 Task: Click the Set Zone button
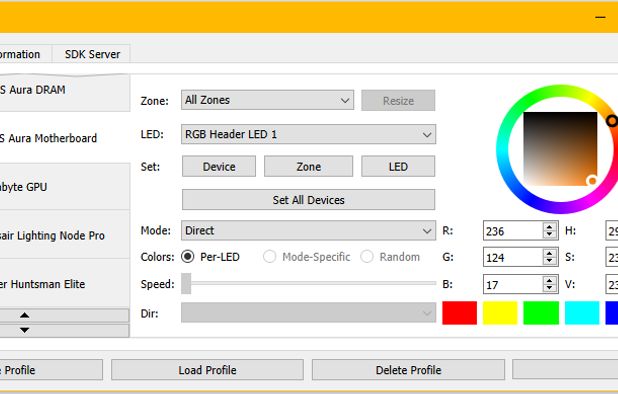point(308,166)
